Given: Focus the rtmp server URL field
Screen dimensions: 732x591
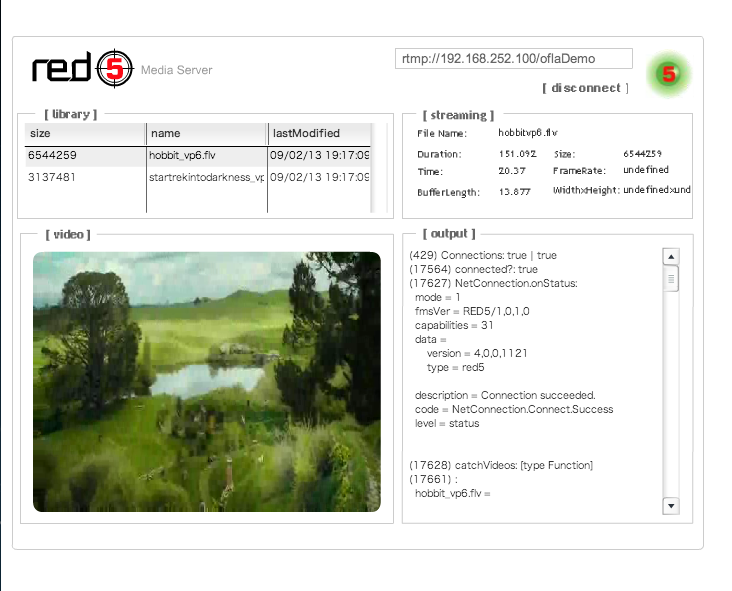Looking at the screenshot, I should 514,59.
